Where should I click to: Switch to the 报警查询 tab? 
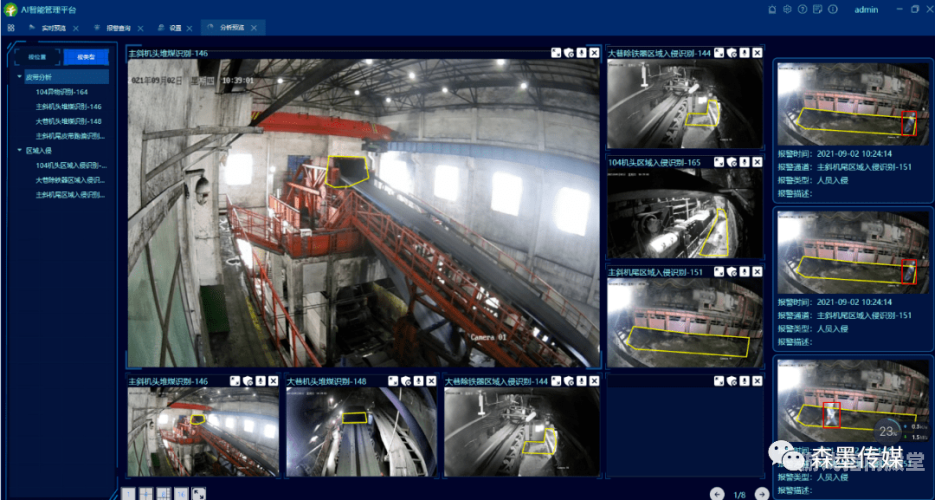(117, 28)
